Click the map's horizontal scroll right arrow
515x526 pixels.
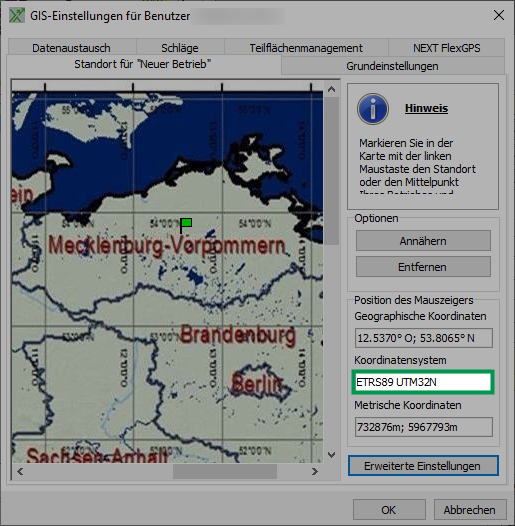tap(314, 472)
